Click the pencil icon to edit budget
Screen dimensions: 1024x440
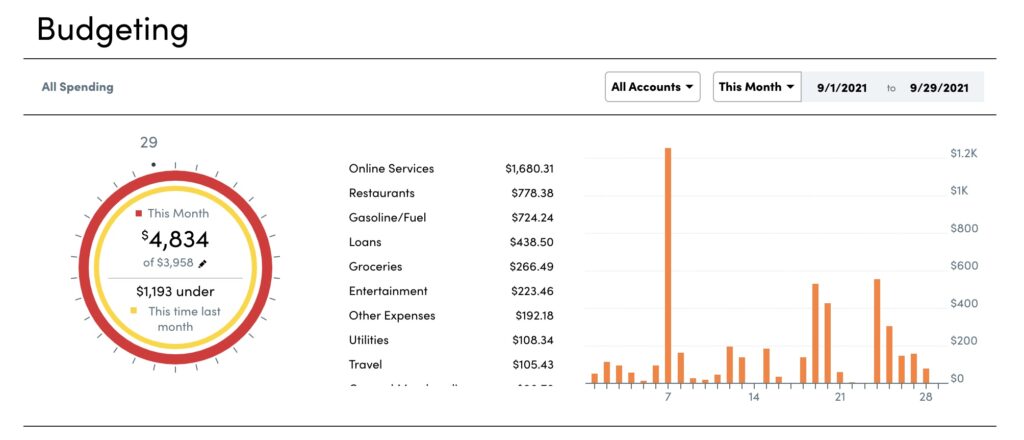pos(203,263)
